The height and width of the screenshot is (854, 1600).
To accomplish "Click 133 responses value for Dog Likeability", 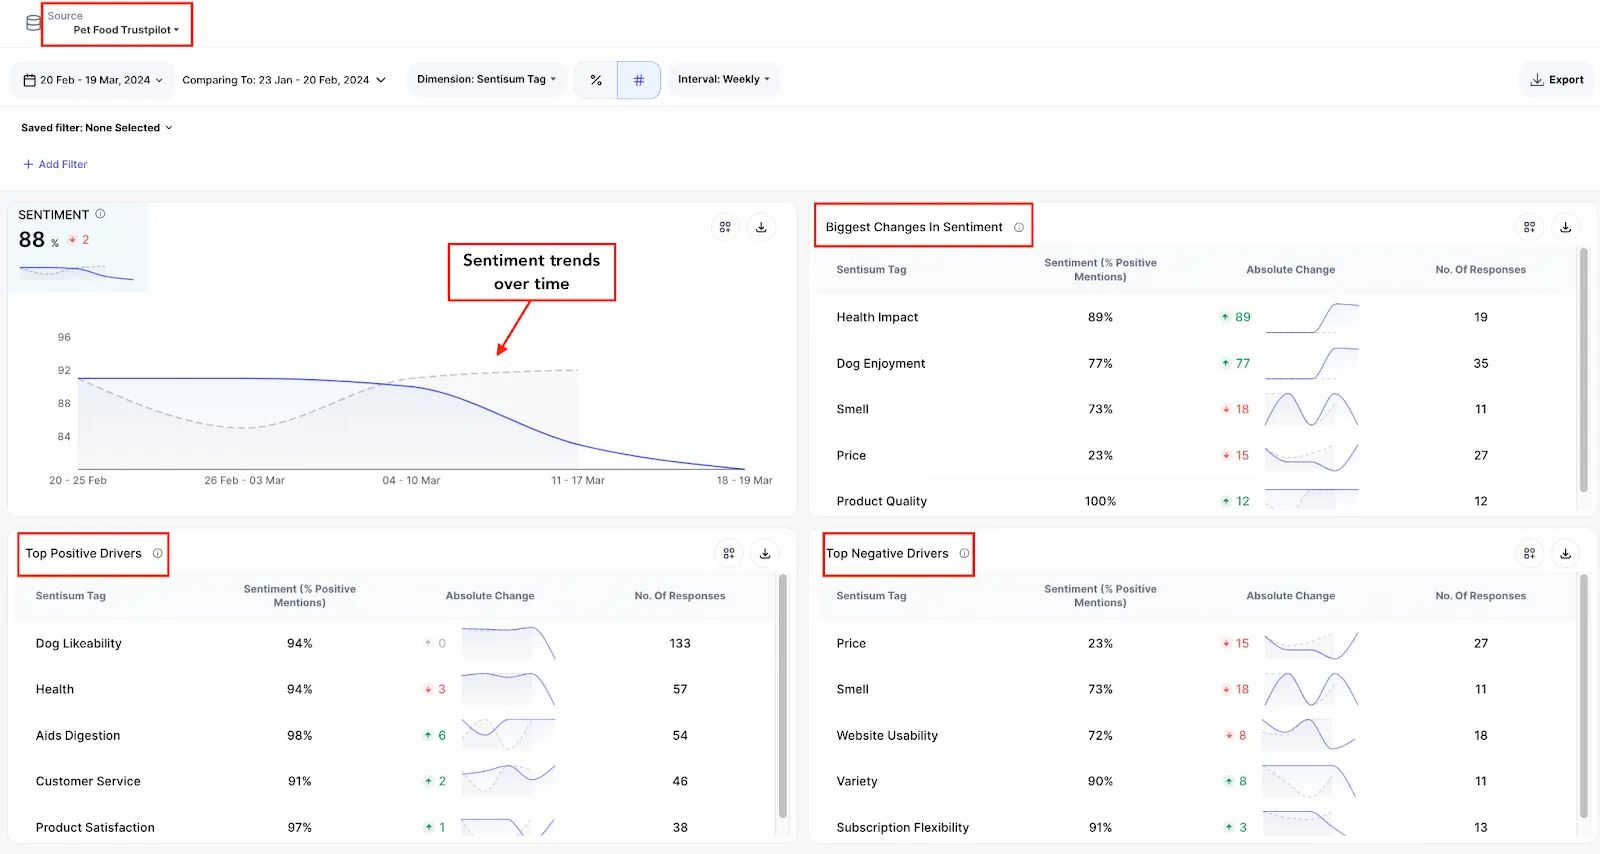I will 680,643.
